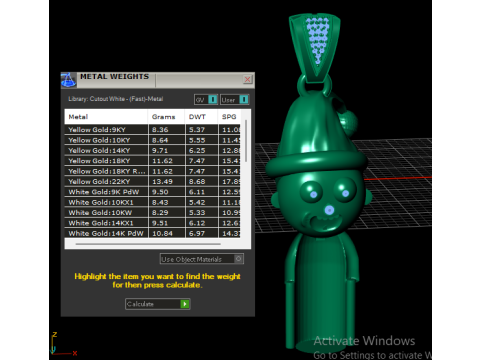Image resolution: width=480 pixels, height=360 pixels.
Task: Click the horizontal scrollbar under metals table
Action: point(148,244)
